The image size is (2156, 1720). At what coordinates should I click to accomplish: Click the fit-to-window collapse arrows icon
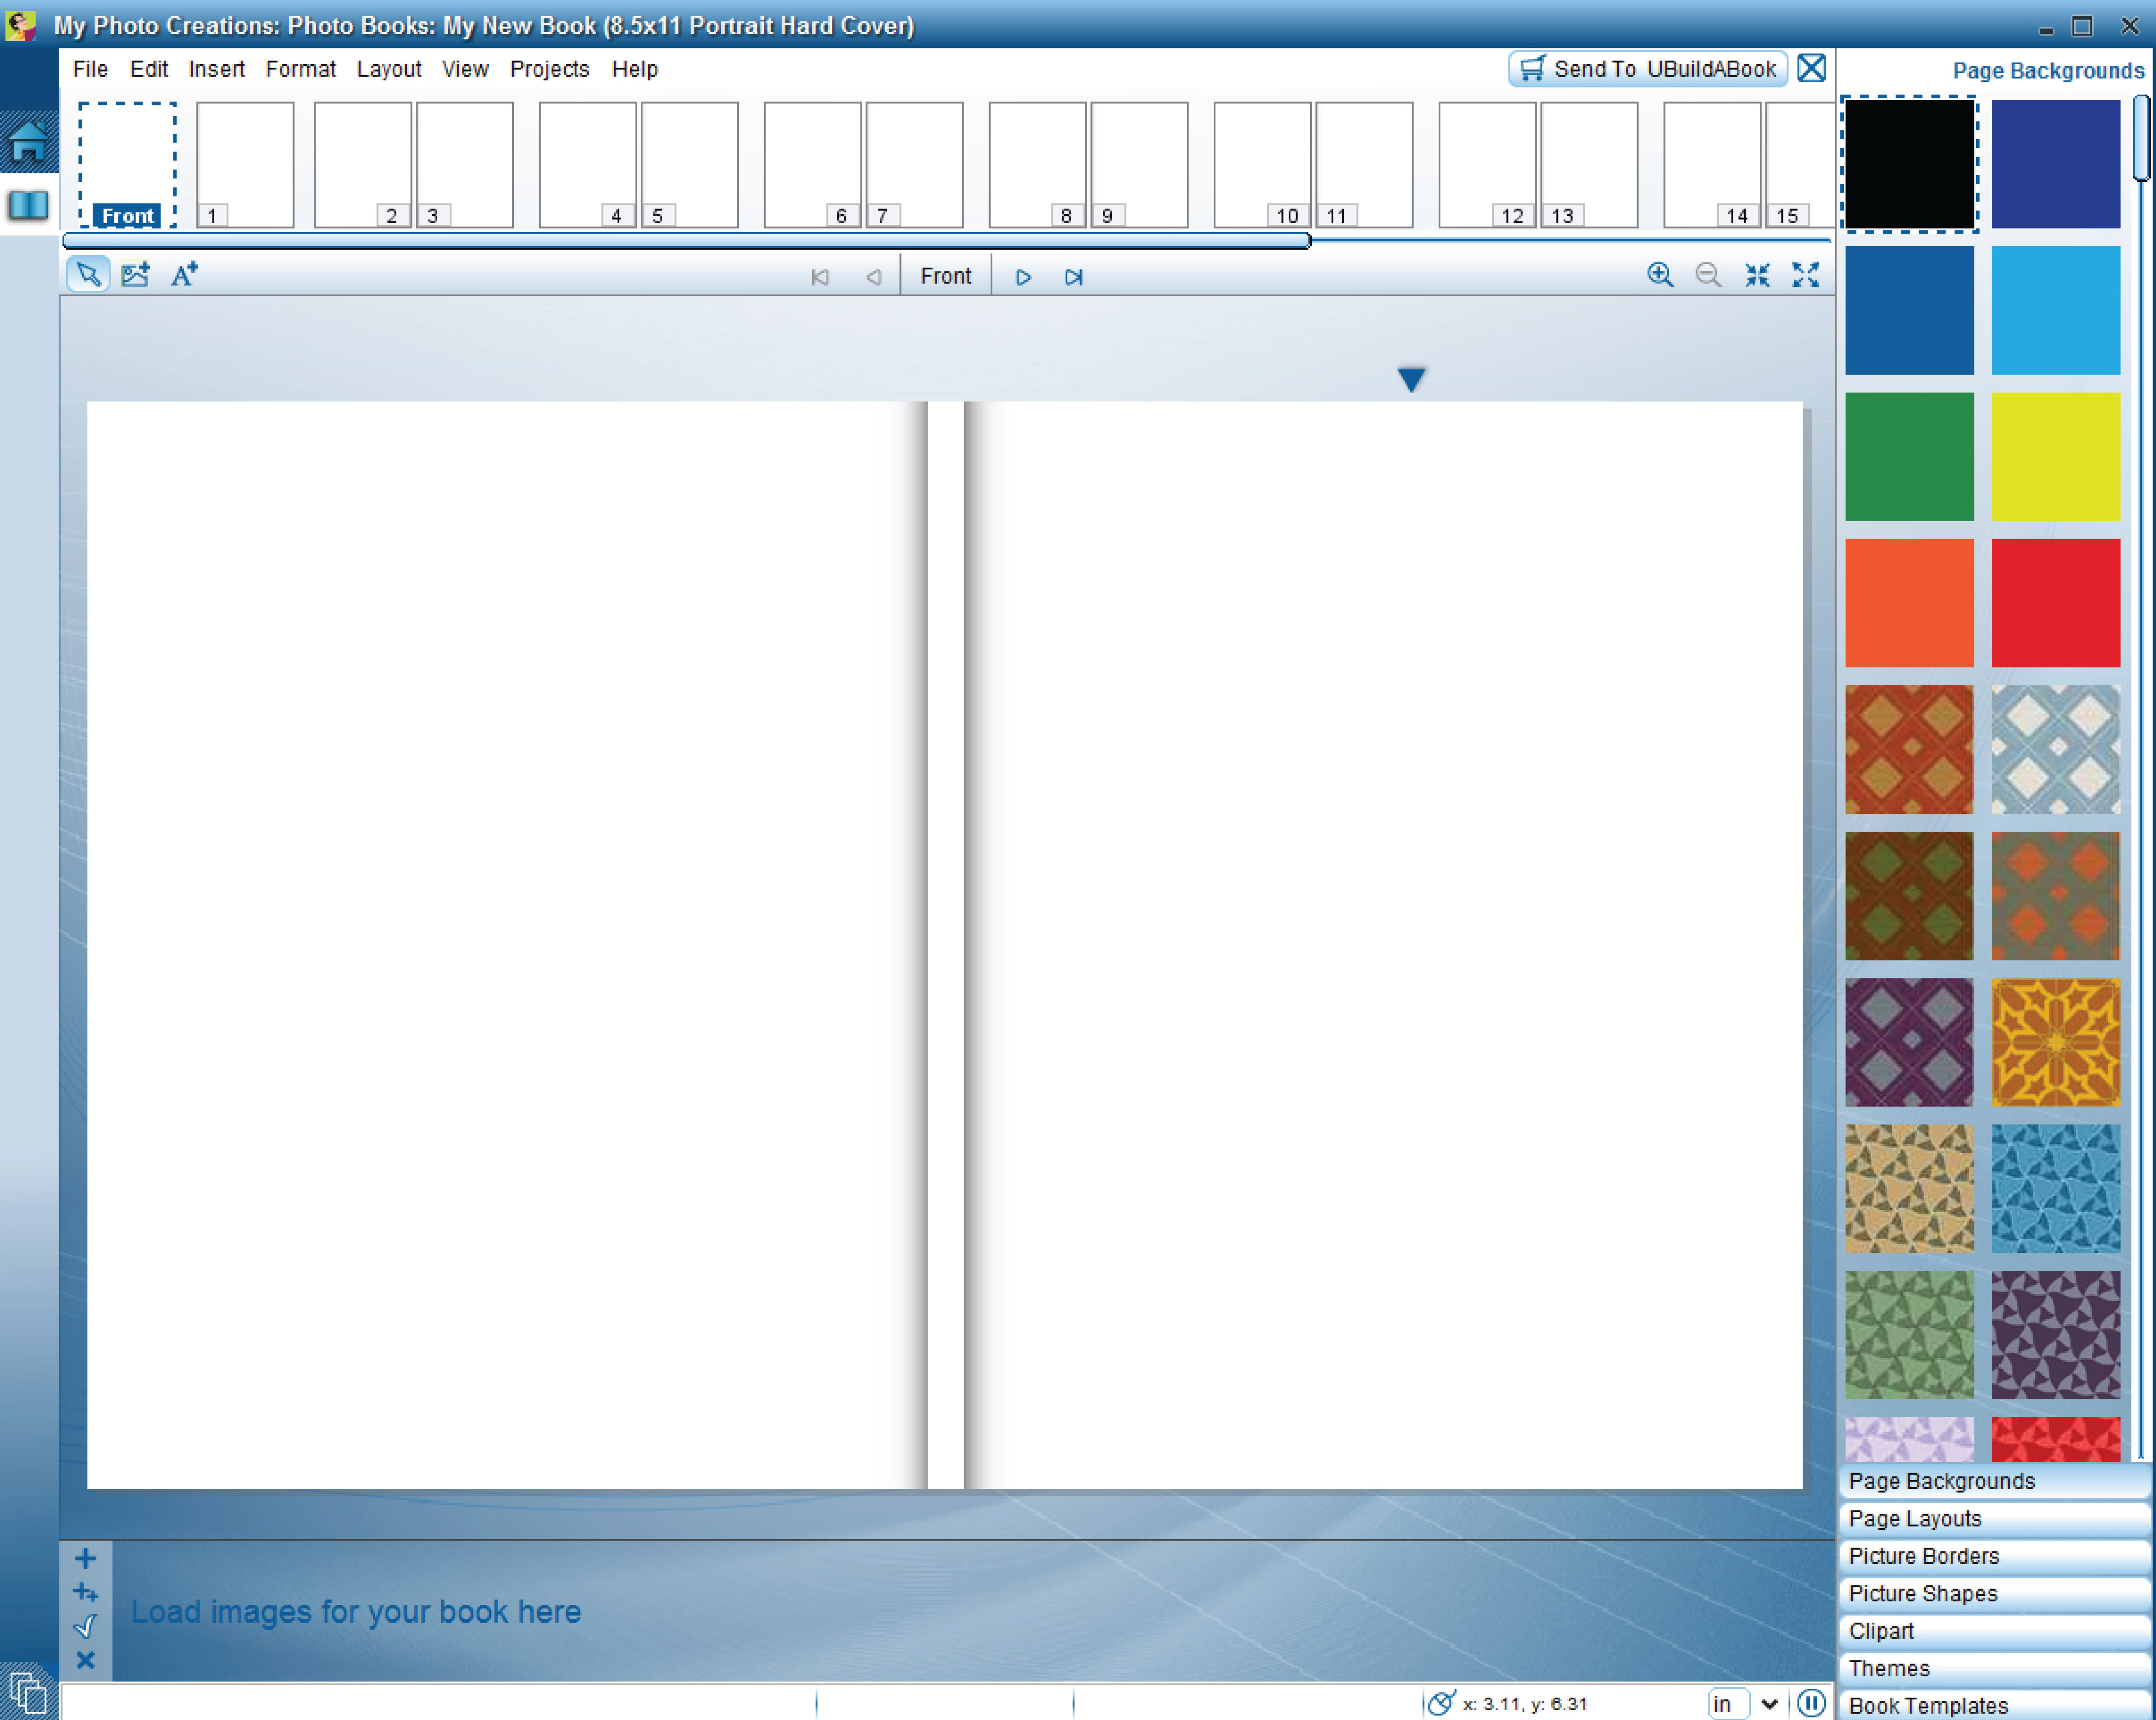pyautogui.click(x=1757, y=275)
